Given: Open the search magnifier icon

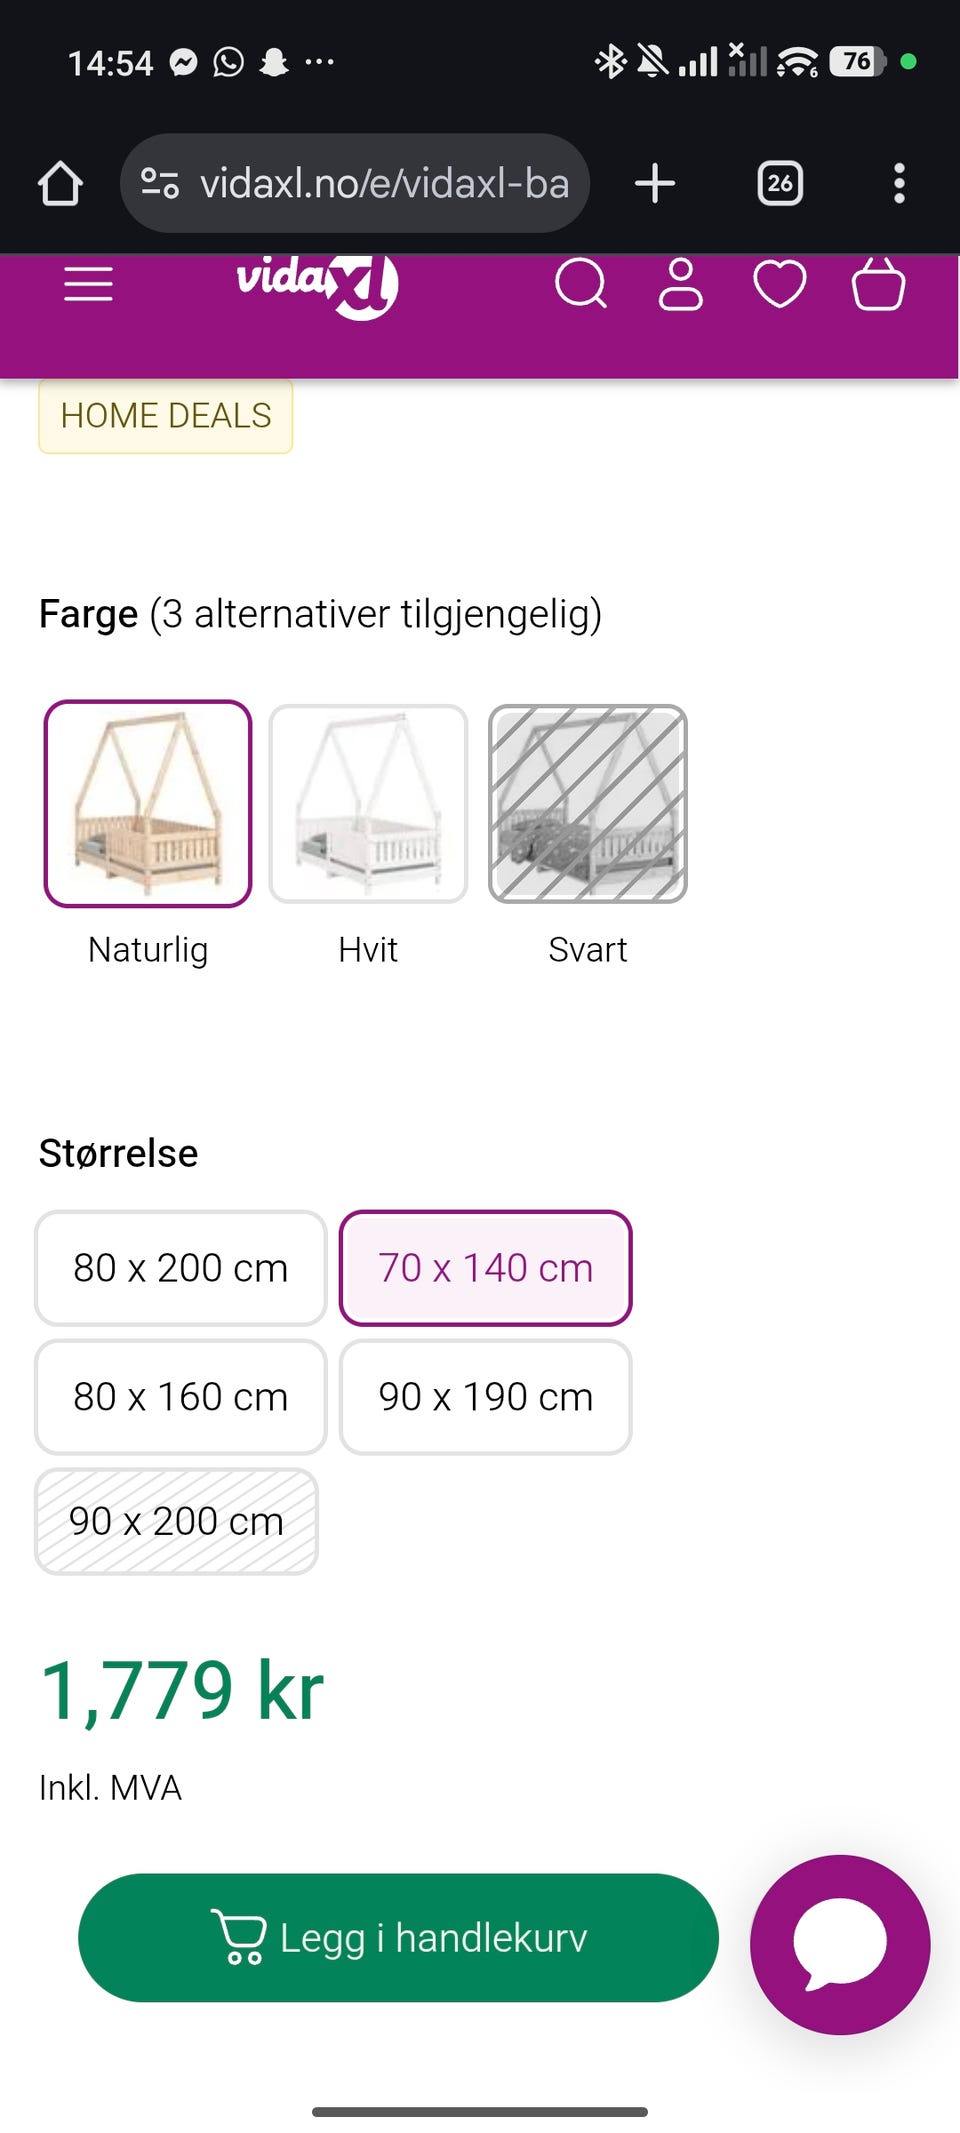Looking at the screenshot, I should point(581,284).
